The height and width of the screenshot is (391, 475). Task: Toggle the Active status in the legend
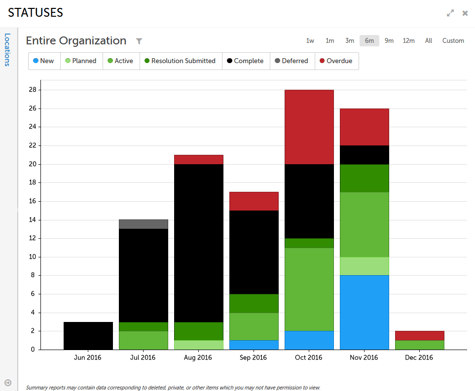(121, 61)
